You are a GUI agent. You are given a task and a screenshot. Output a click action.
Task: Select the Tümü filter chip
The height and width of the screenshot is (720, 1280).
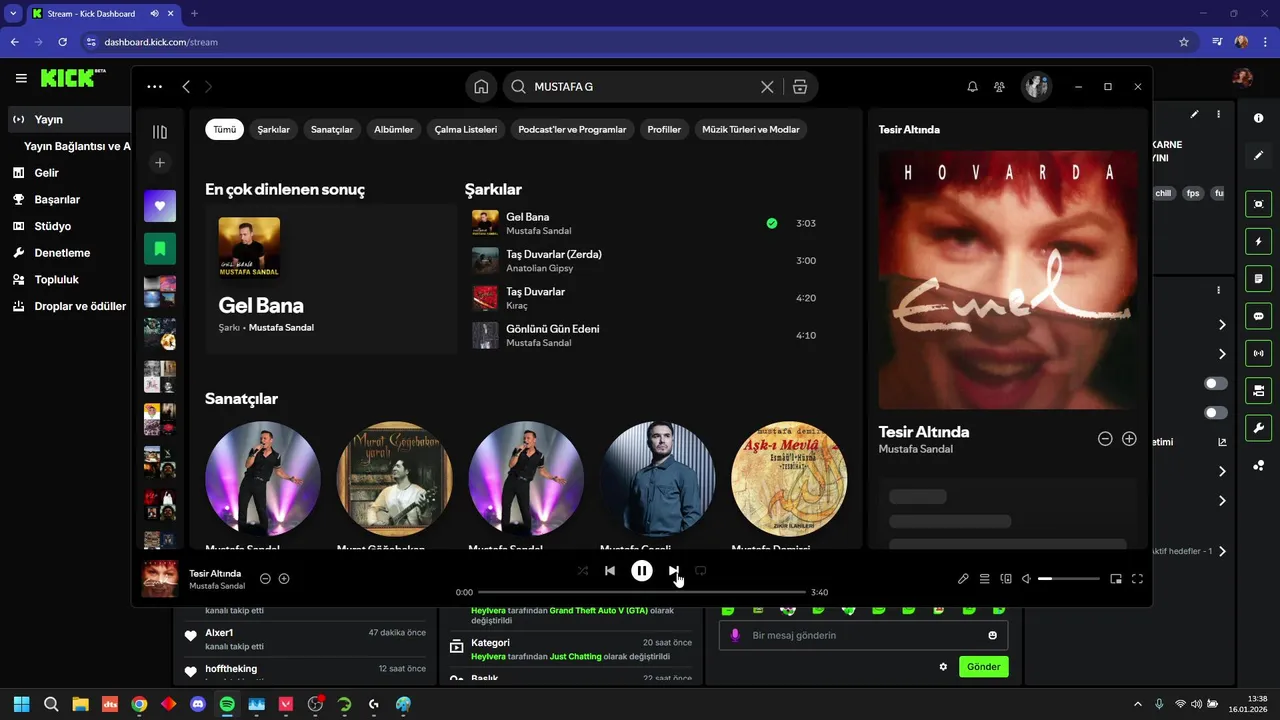coord(225,129)
